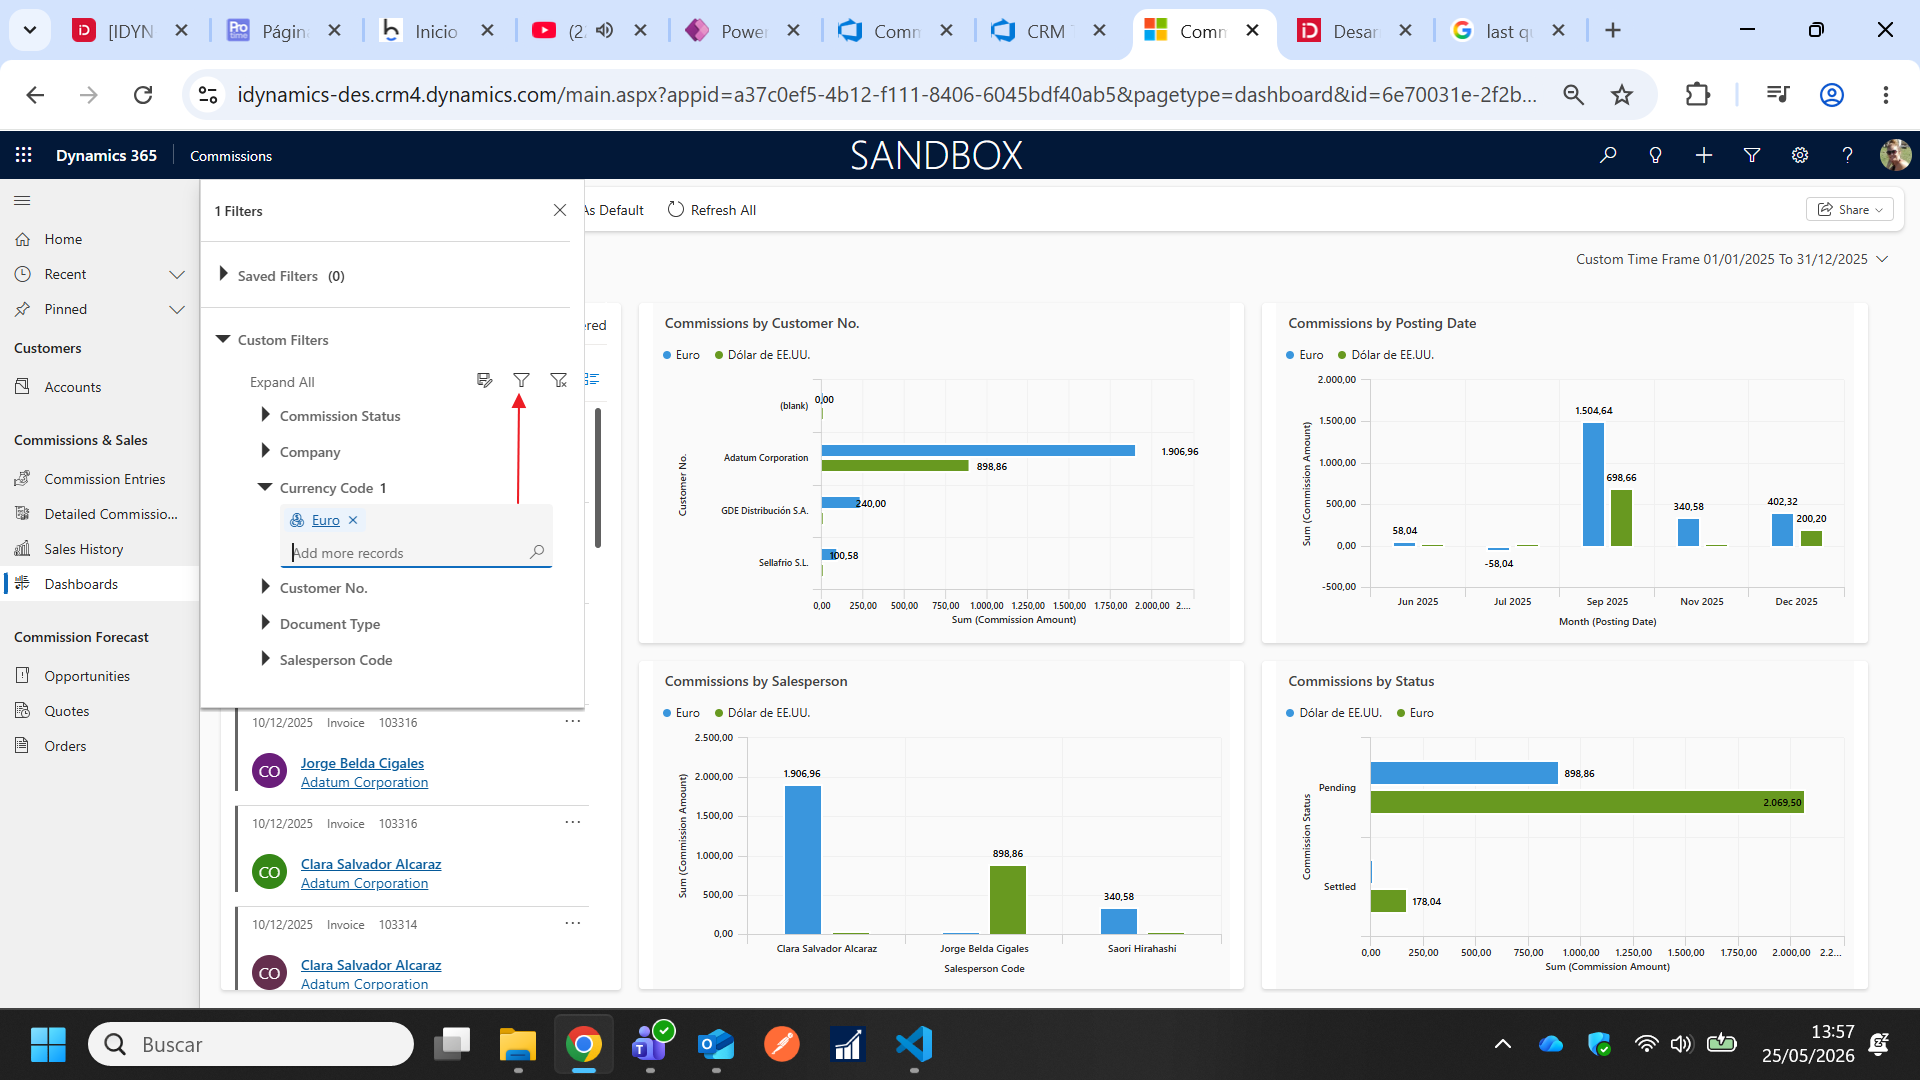Image resolution: width=1920 pixels, height=1080 pixels.
Task: Click the Refresh All icon button
Action: (676, 210)
